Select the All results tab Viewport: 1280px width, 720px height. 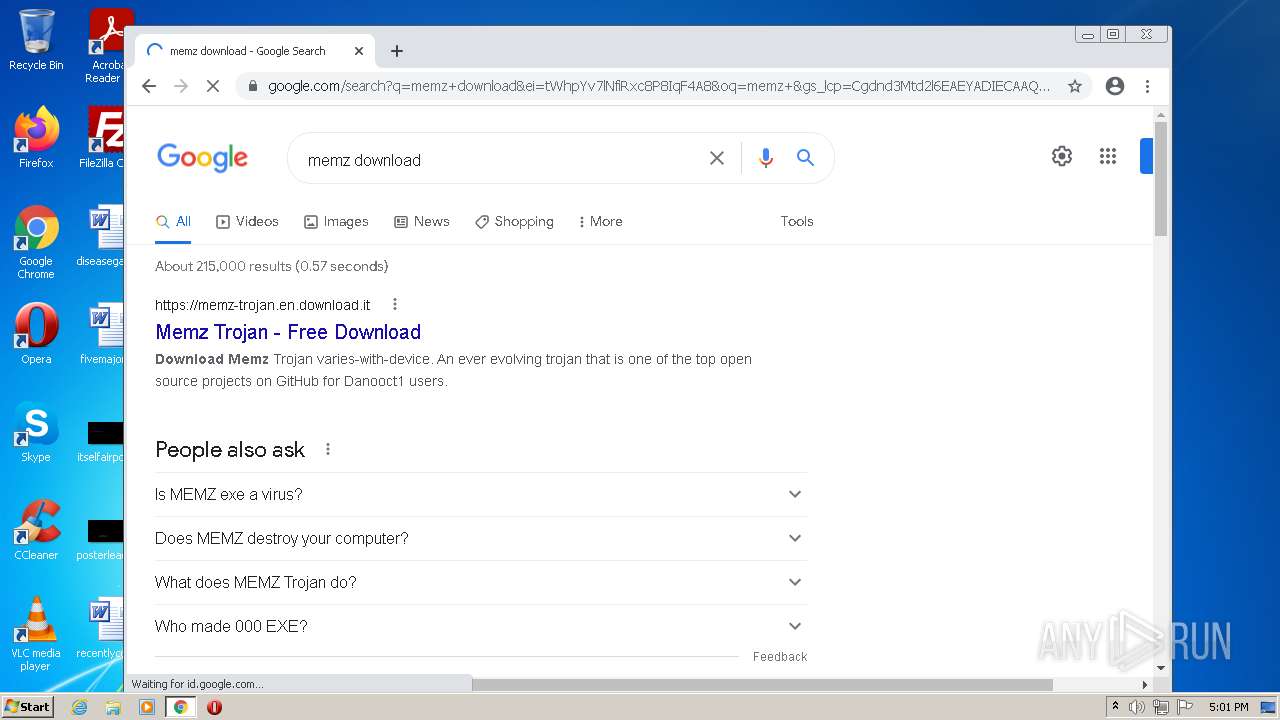[173, 222]
